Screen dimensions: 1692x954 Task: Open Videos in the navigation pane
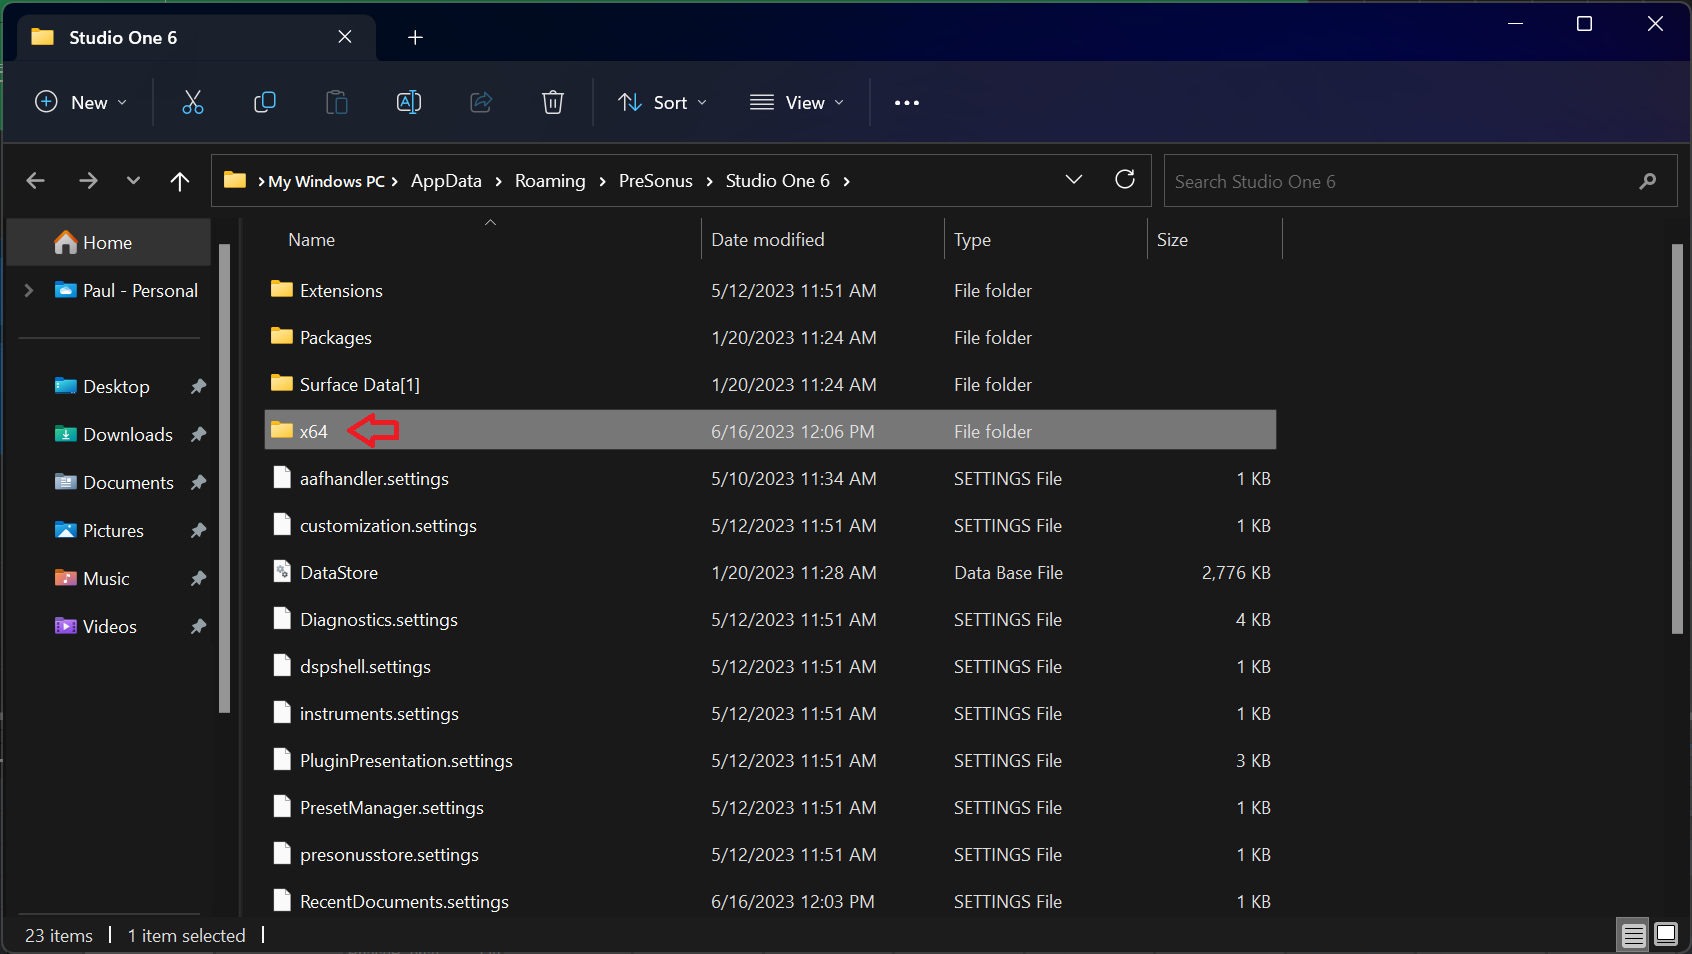click(x=109, y=627)
